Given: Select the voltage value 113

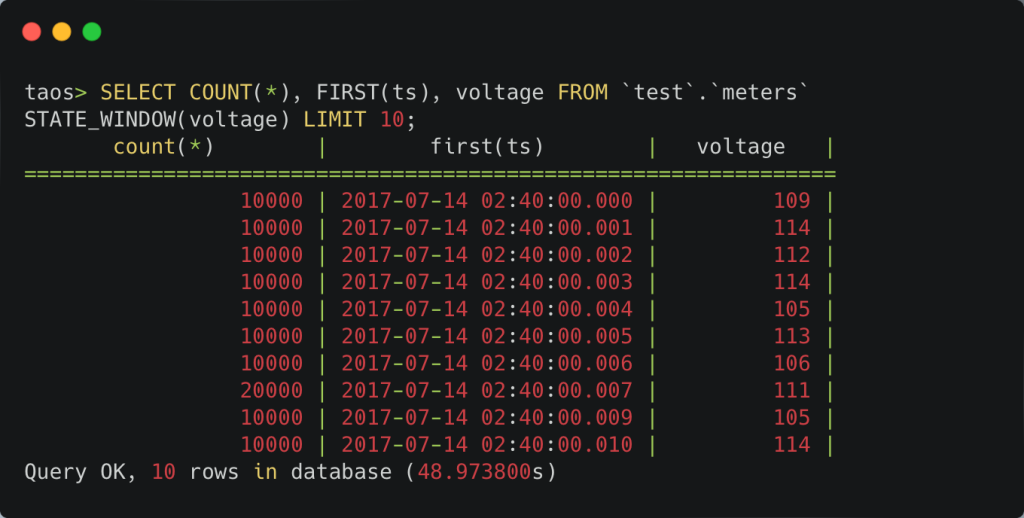Looking at the screenshot, I should pos(792,336).
